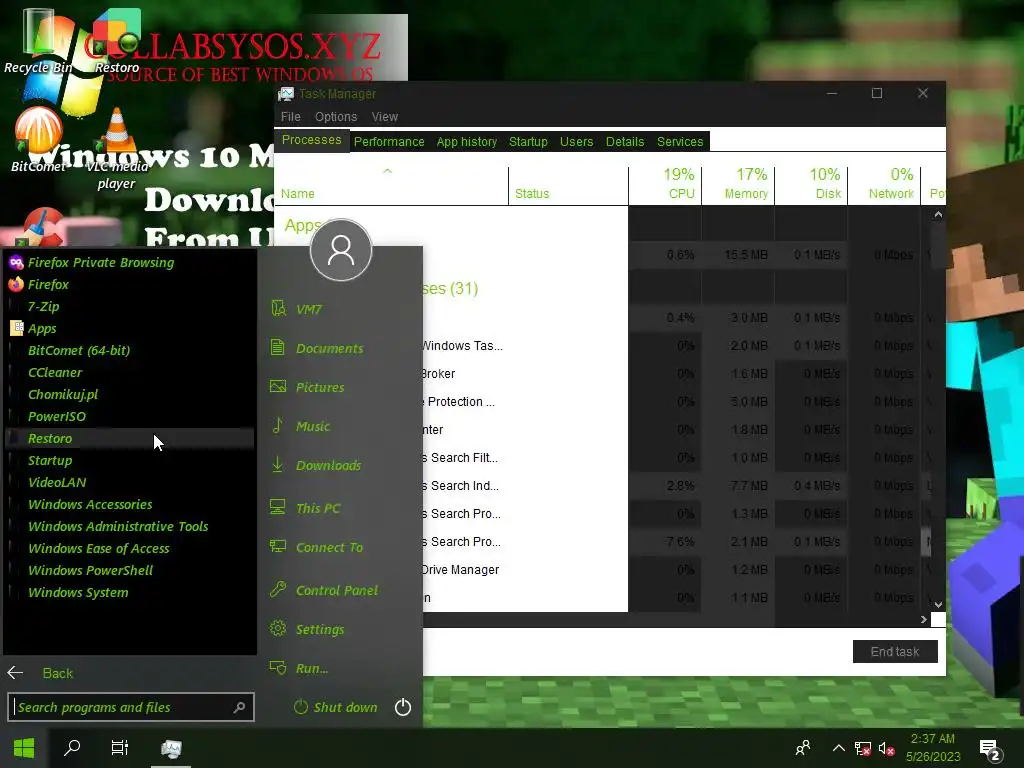Open Restoro desktop shortcut
This screenshot has width=1024, height=768.
click(117, 41)
